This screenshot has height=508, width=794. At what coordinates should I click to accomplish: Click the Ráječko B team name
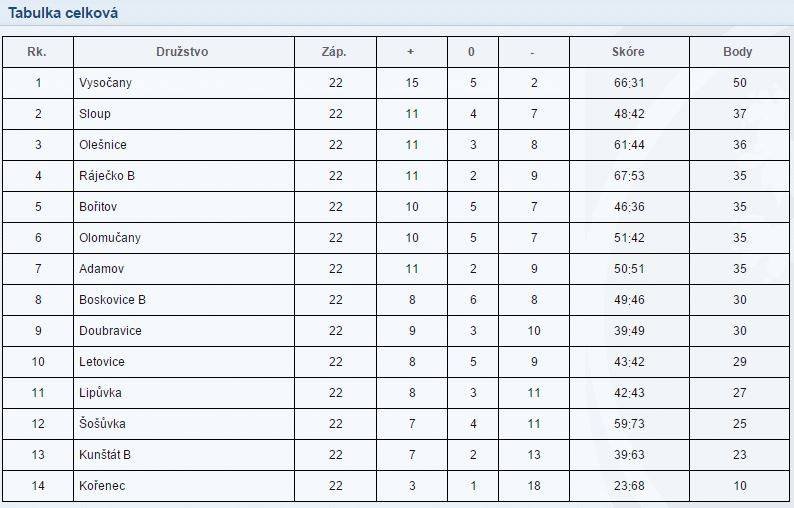point(107,176)
